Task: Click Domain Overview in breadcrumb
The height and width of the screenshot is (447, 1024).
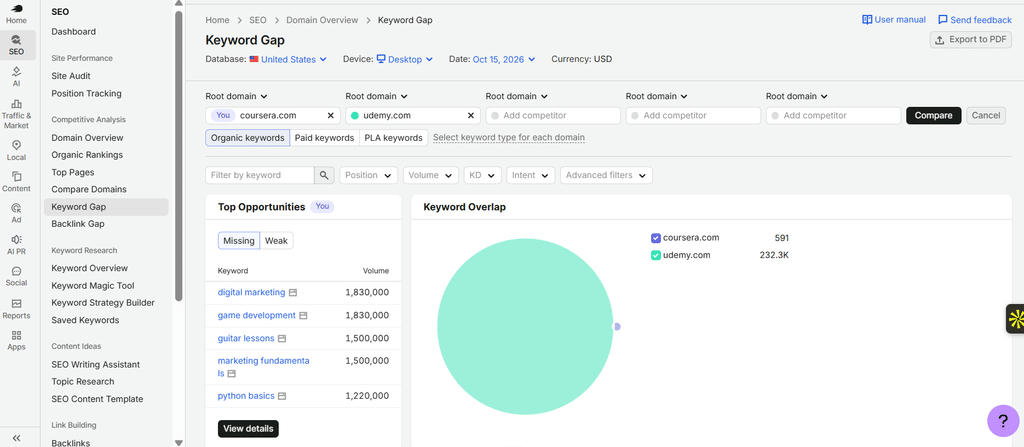Action: coord(322,20)
